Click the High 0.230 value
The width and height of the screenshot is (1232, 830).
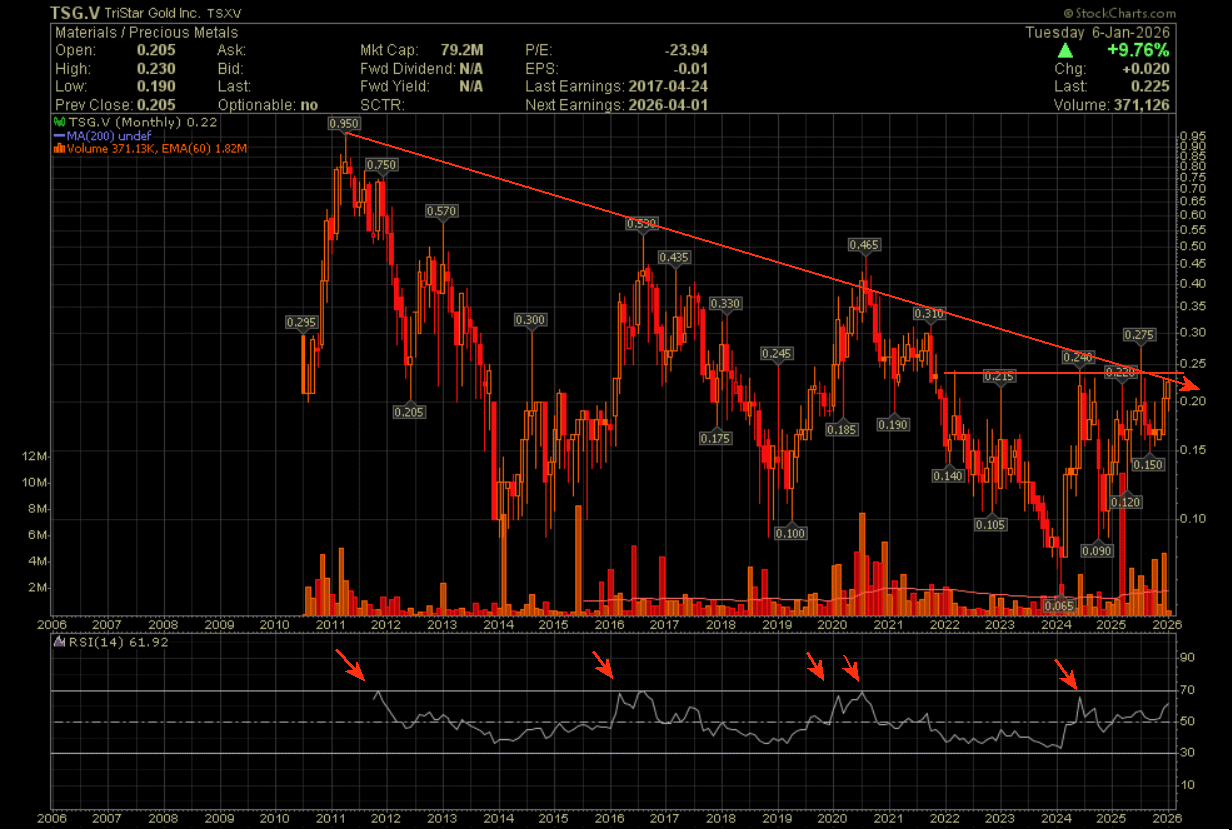click(157, 69)
